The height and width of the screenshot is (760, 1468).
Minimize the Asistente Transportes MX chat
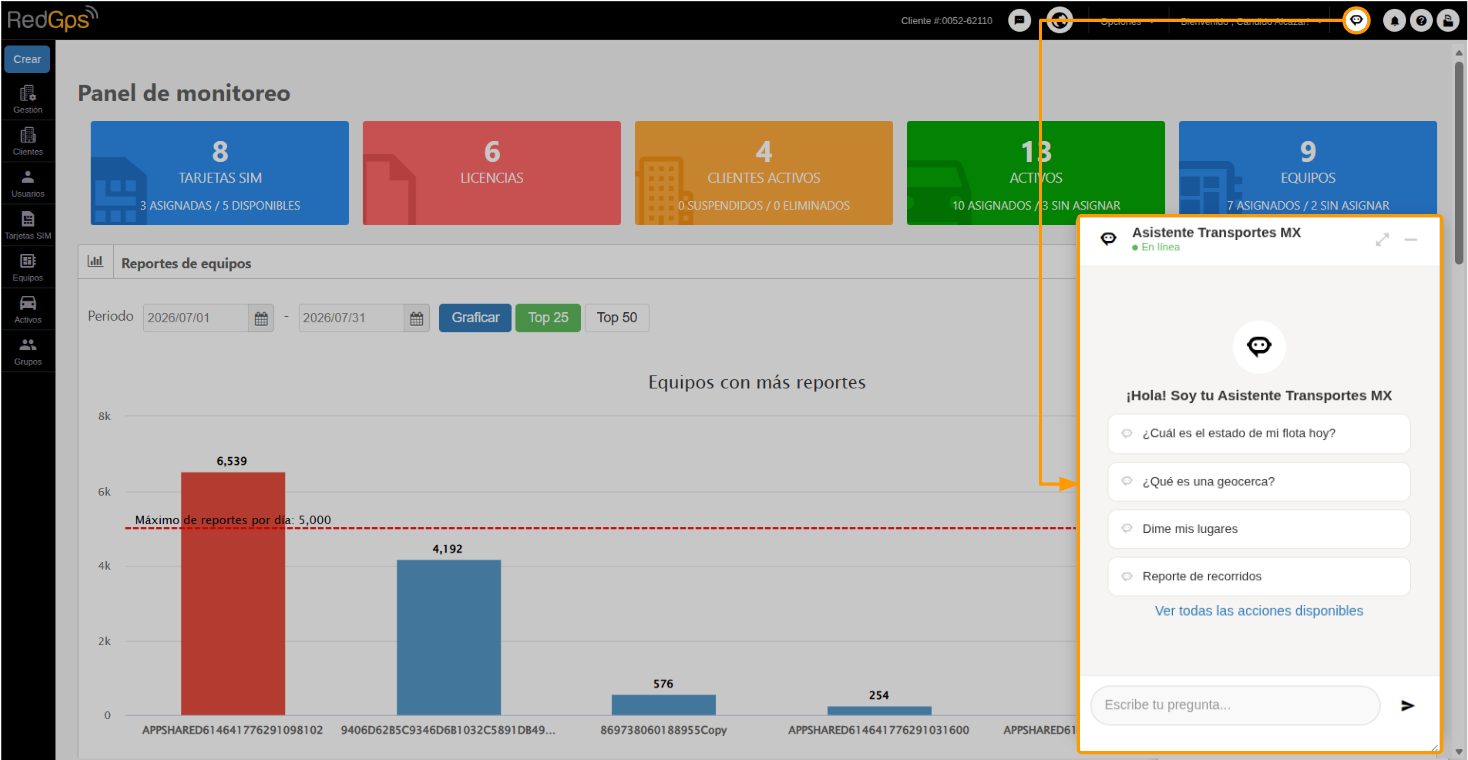click(1411, 240)
